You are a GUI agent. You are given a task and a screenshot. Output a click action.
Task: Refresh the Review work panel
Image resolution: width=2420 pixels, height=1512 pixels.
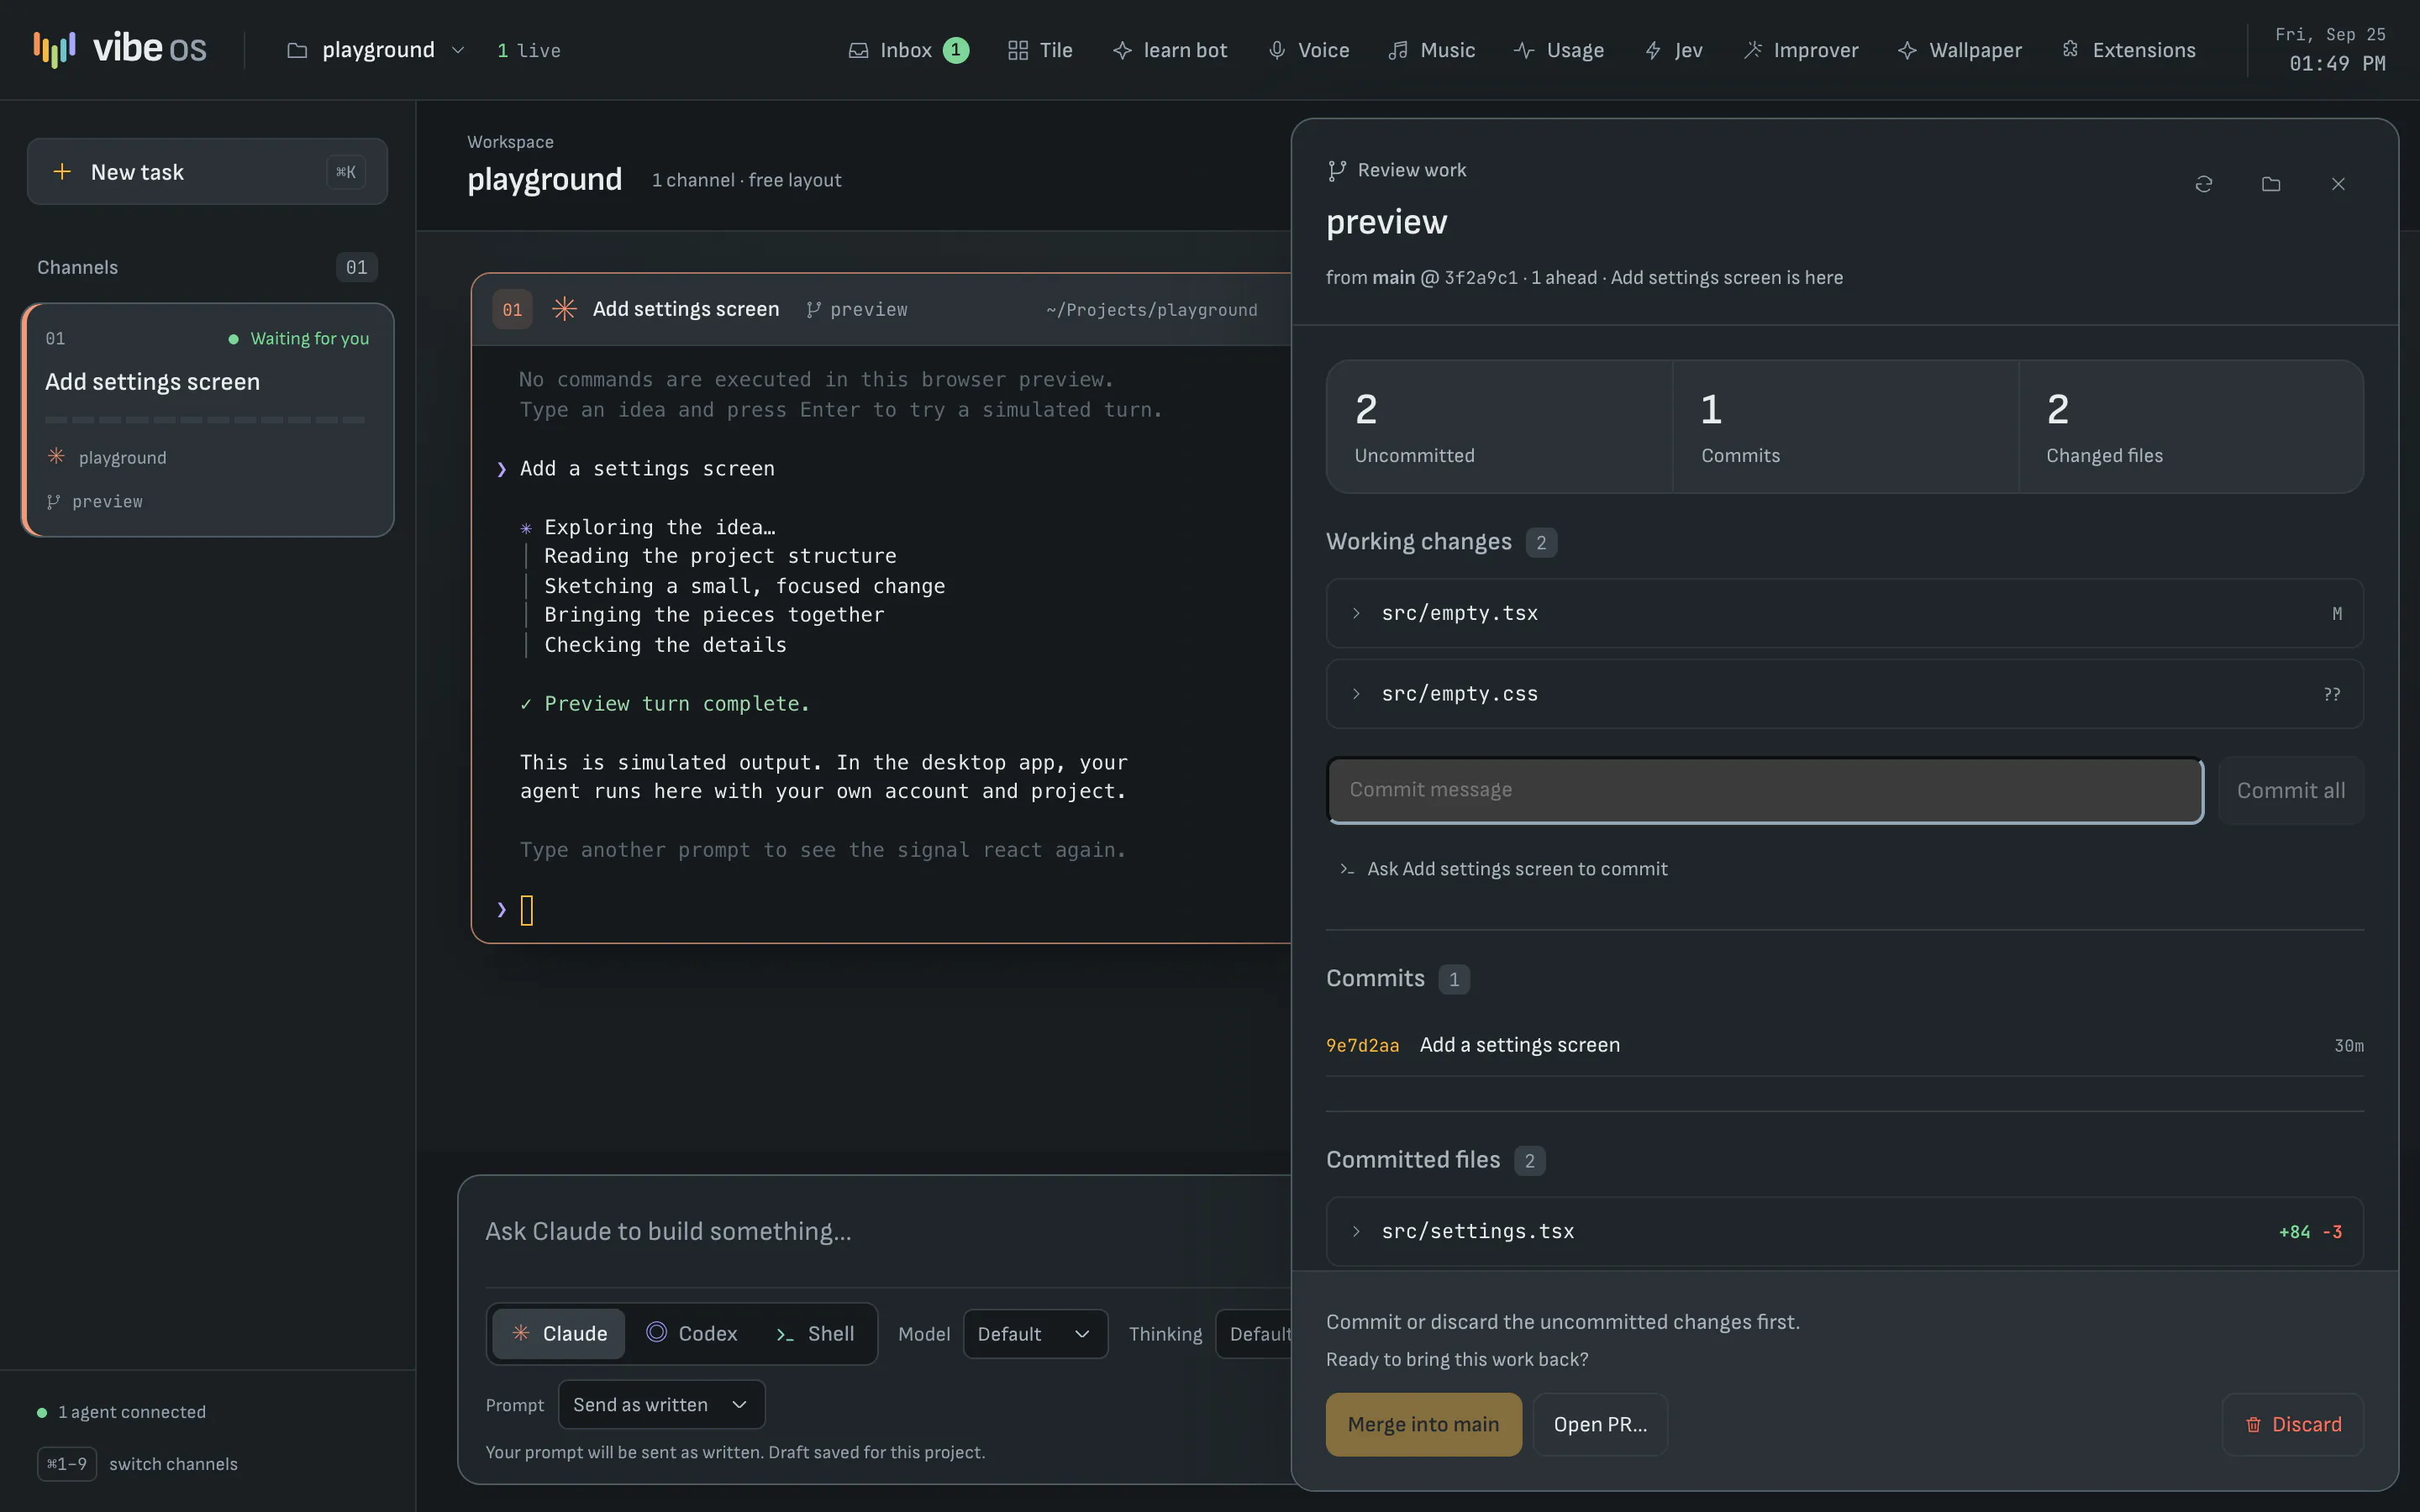tap(2204, 184)
